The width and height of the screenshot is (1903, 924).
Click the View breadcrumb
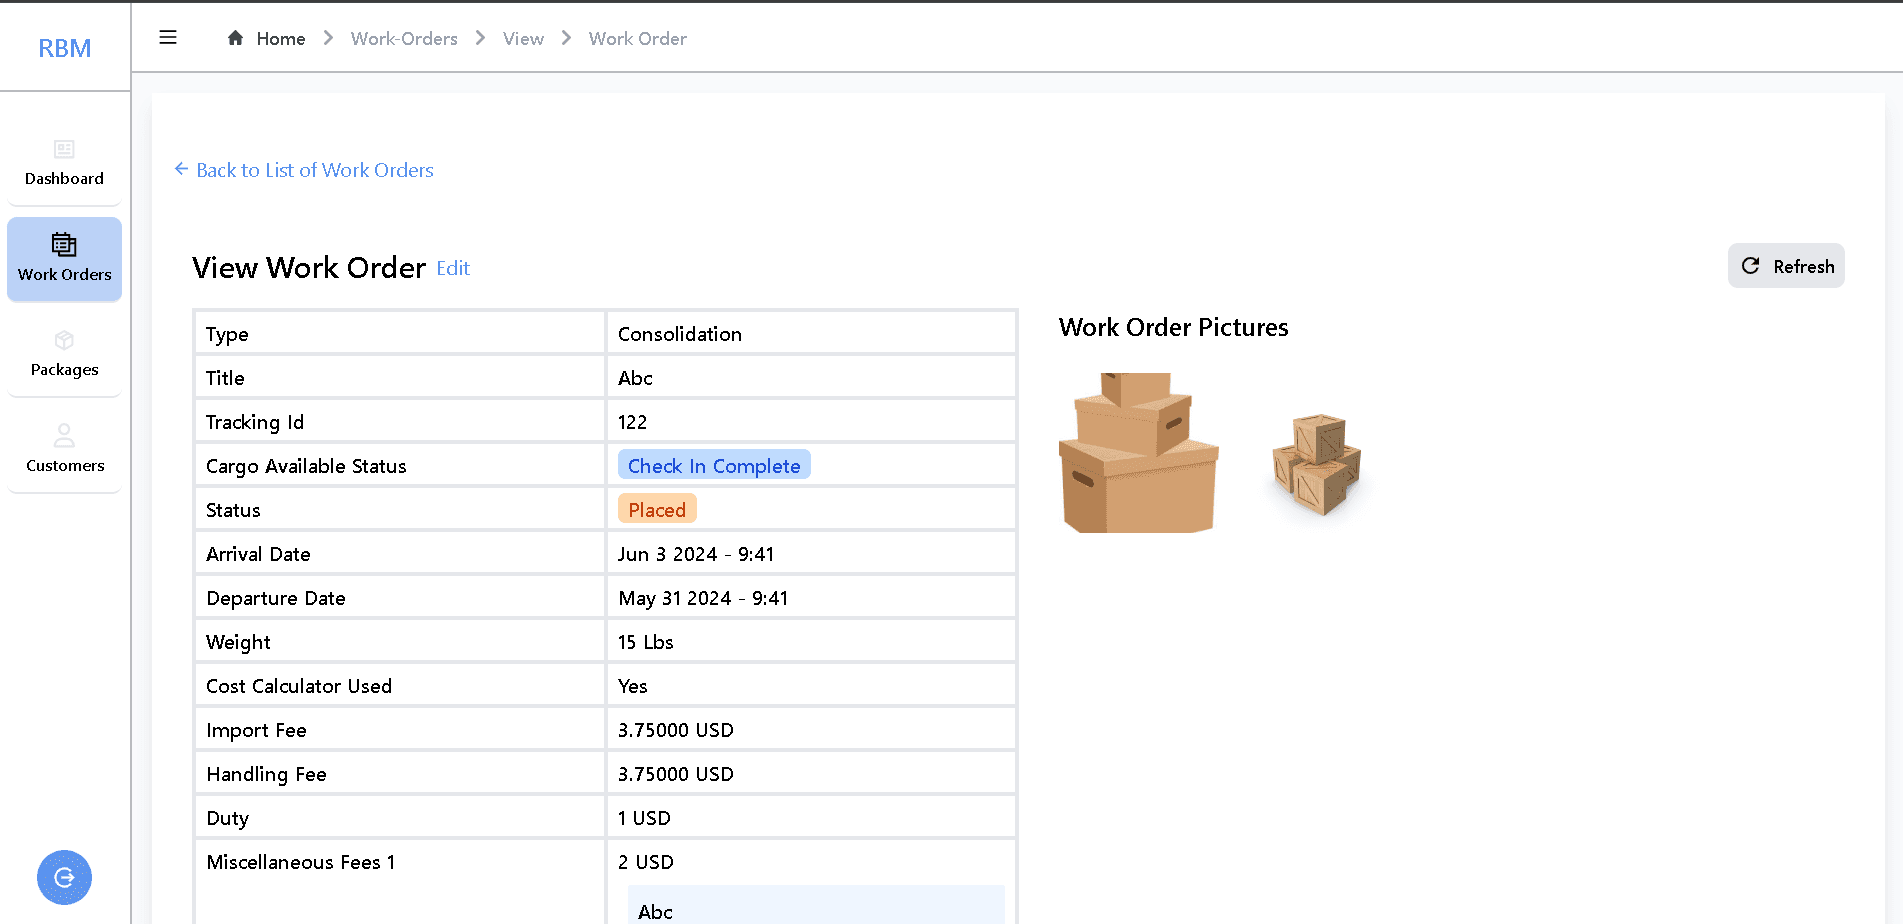(523, 39)
